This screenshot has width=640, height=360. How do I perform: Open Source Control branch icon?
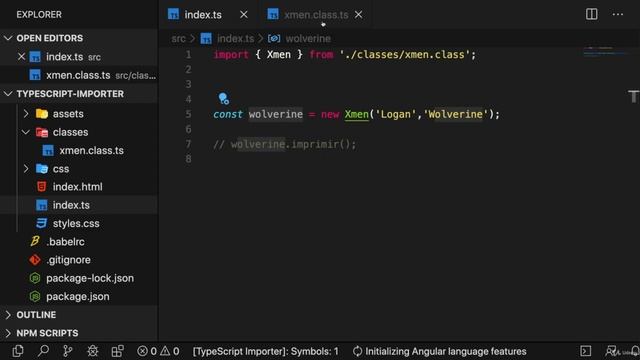pyautogui.click(x=68, y=351)
